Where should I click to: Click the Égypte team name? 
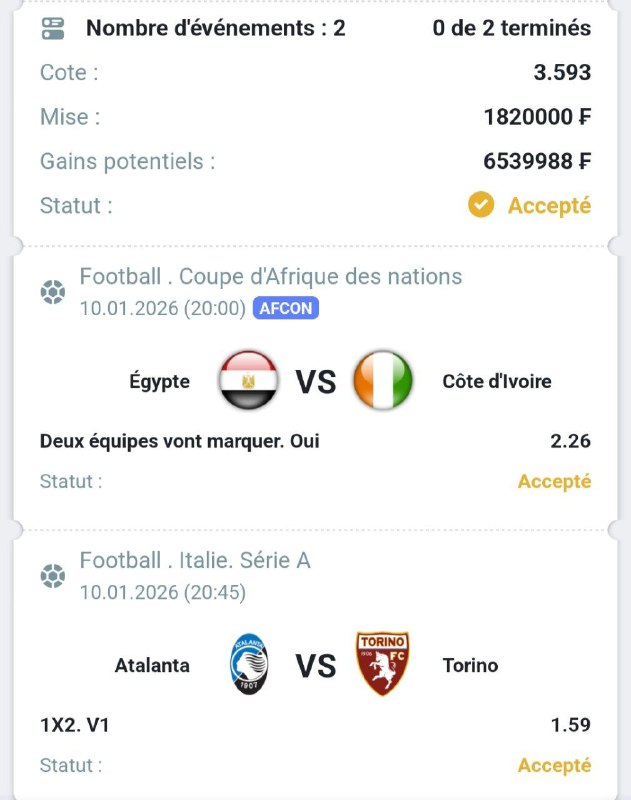point(160,381)
